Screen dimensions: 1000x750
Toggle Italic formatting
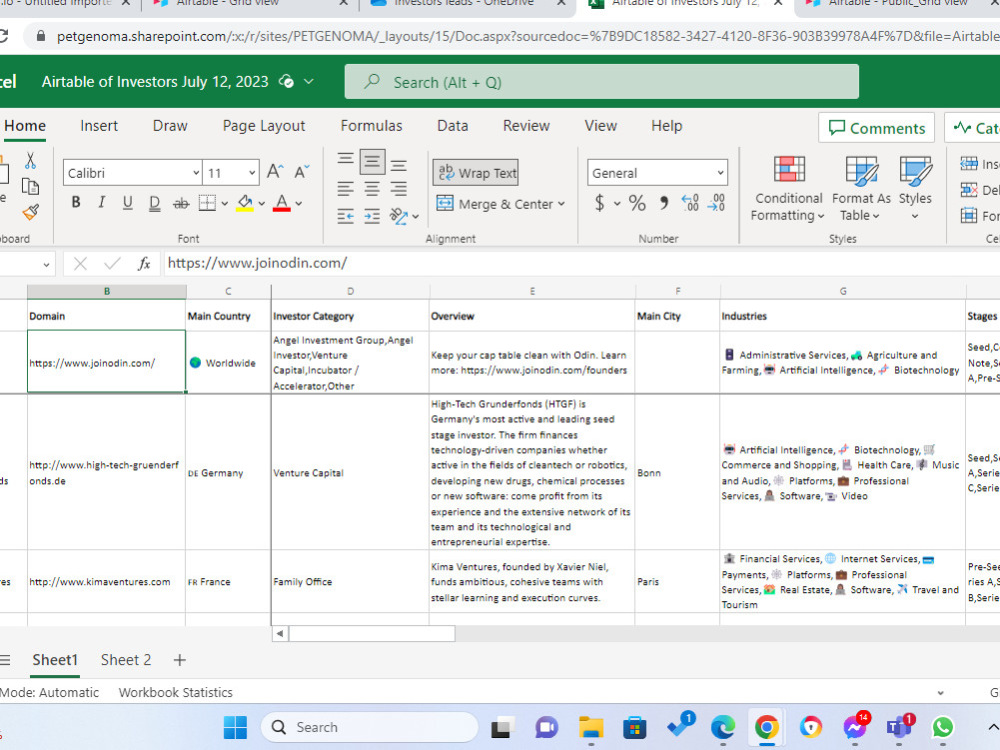pos(101,203)
